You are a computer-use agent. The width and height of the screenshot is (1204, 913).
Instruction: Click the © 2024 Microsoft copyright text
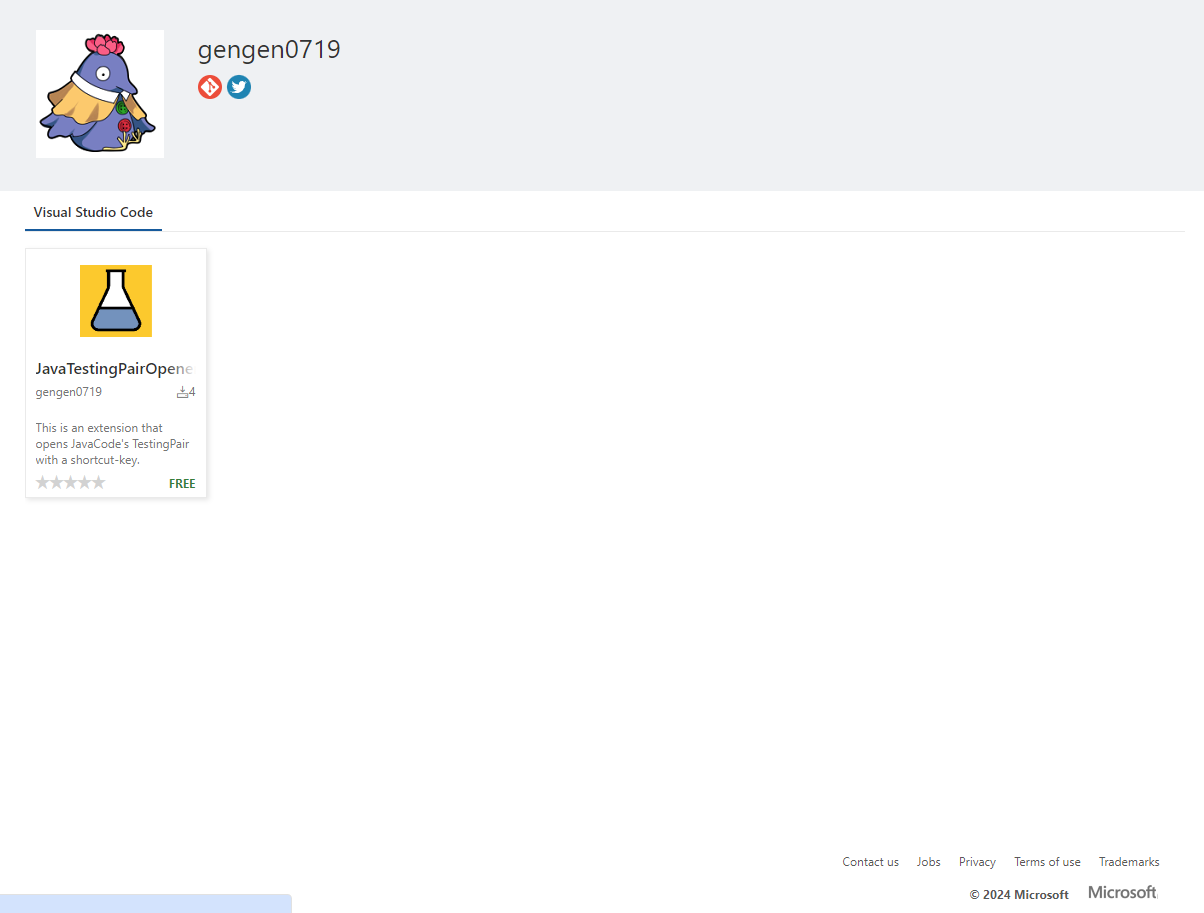point(1019,895)
